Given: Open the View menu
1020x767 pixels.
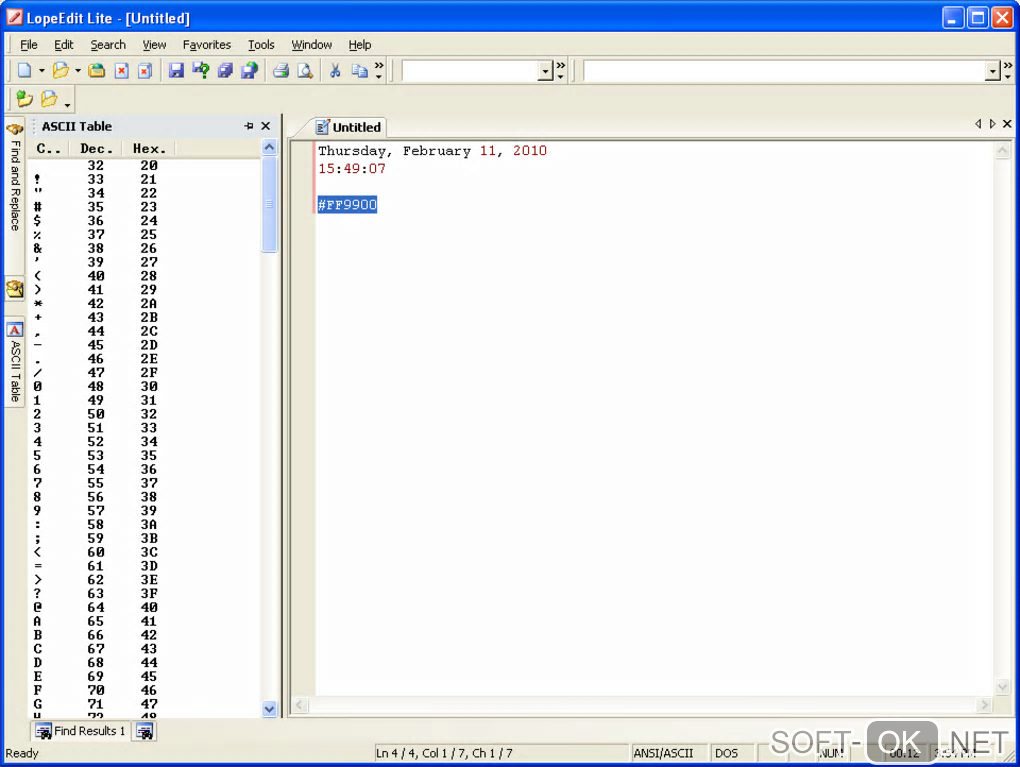Looking at the screenshot, I should [154, 45].
